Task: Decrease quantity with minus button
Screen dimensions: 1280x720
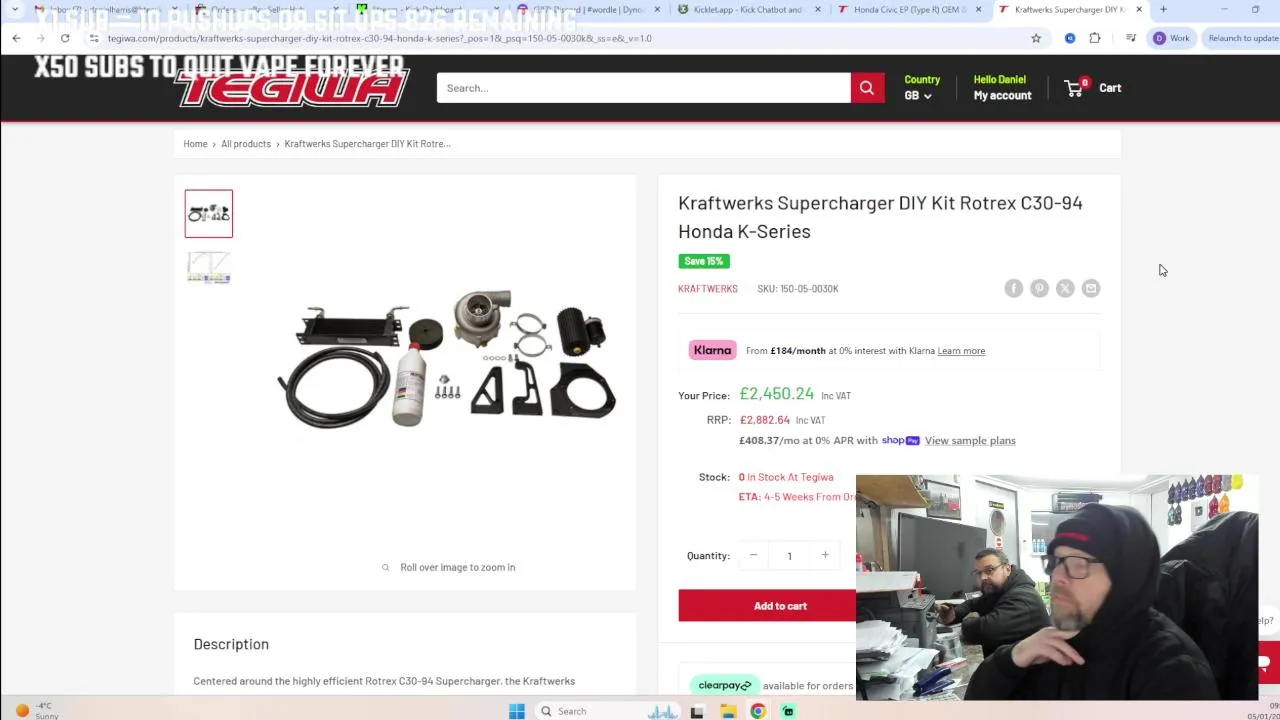Action: pos(753,555)
